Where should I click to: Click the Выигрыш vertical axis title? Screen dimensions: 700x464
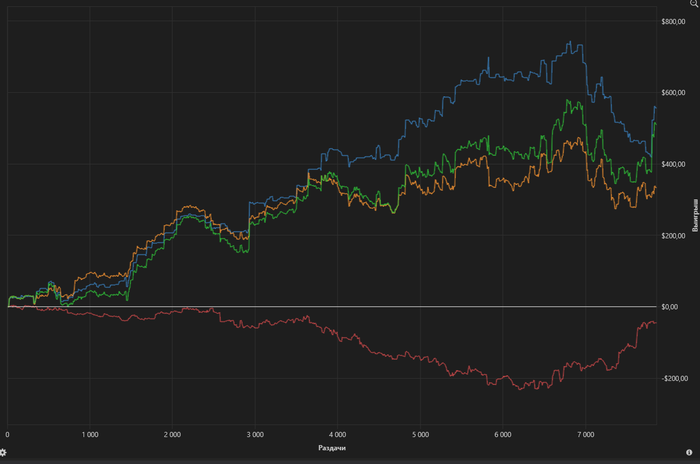(695, 215)
